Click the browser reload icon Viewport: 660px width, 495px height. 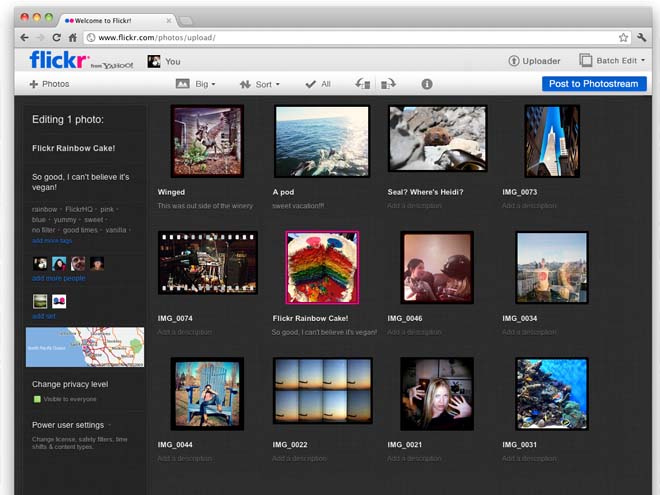(57, 37)
